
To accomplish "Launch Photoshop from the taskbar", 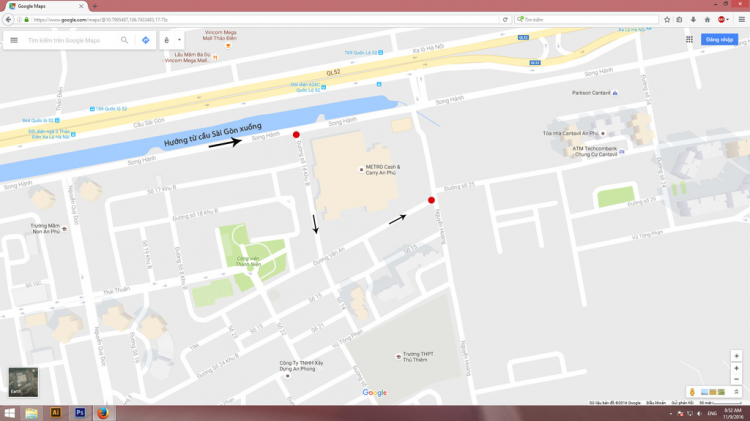I will [80, 412].
